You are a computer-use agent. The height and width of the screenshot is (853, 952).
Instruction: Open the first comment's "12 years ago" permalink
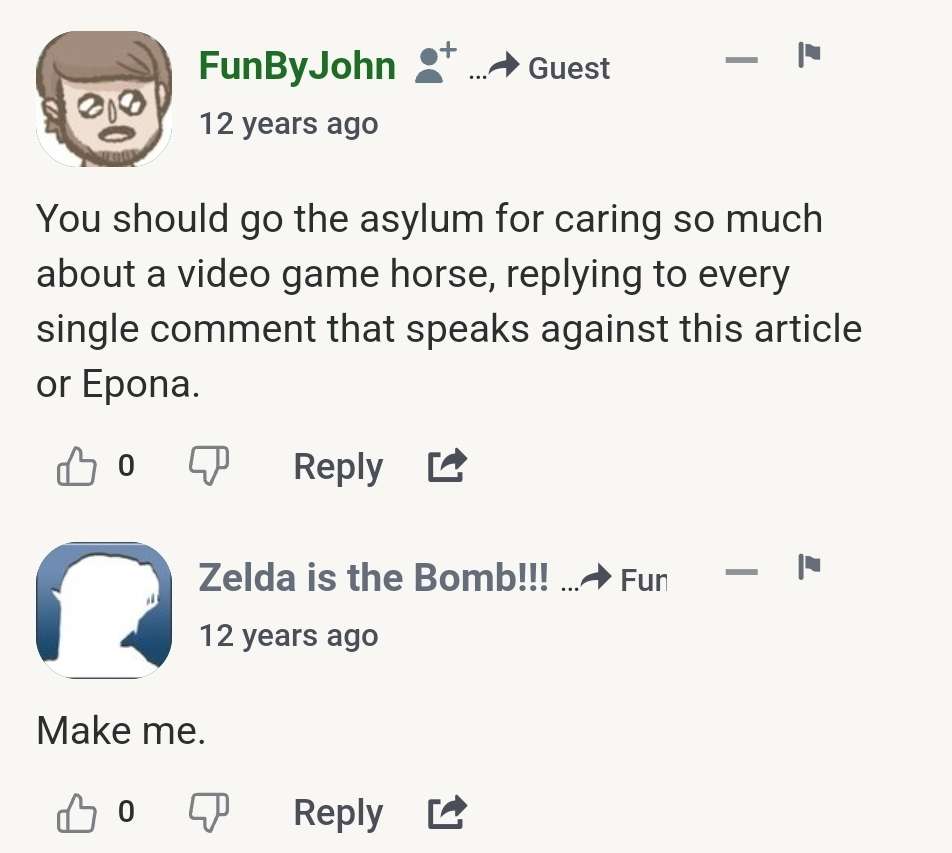click(x=289, y=124)
